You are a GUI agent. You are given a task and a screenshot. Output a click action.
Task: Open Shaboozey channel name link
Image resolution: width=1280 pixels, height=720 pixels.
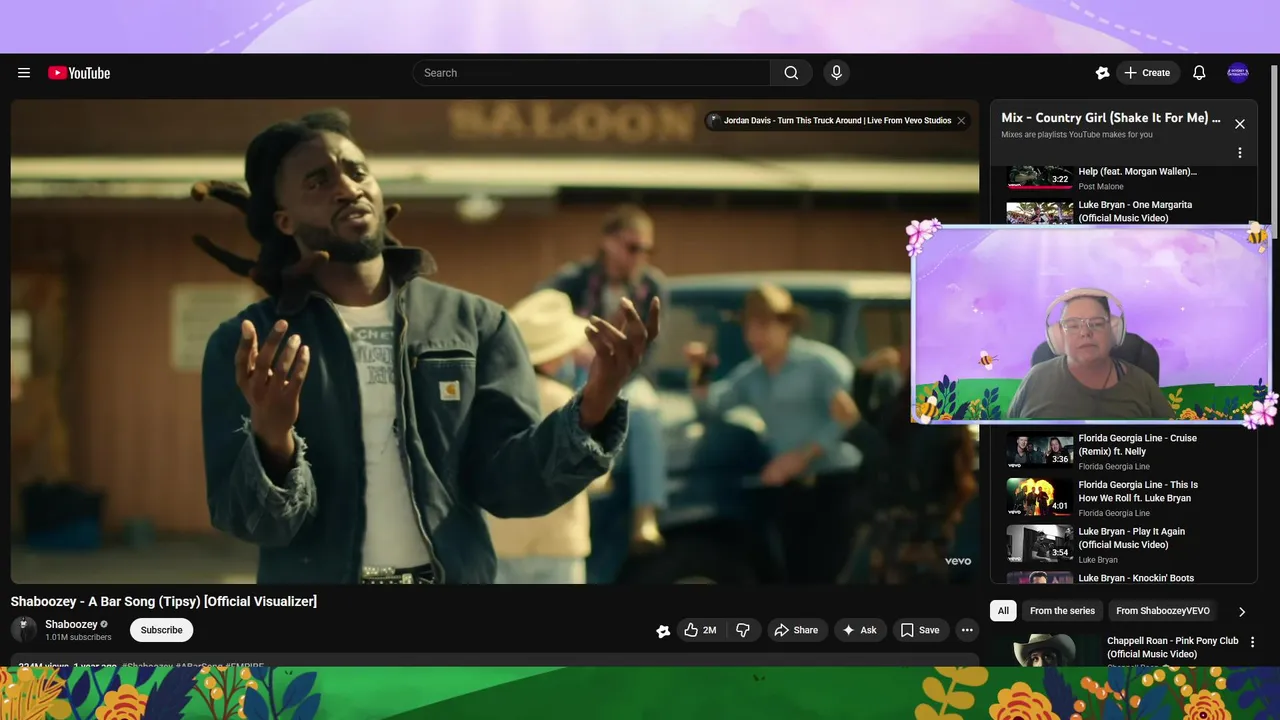71,624
